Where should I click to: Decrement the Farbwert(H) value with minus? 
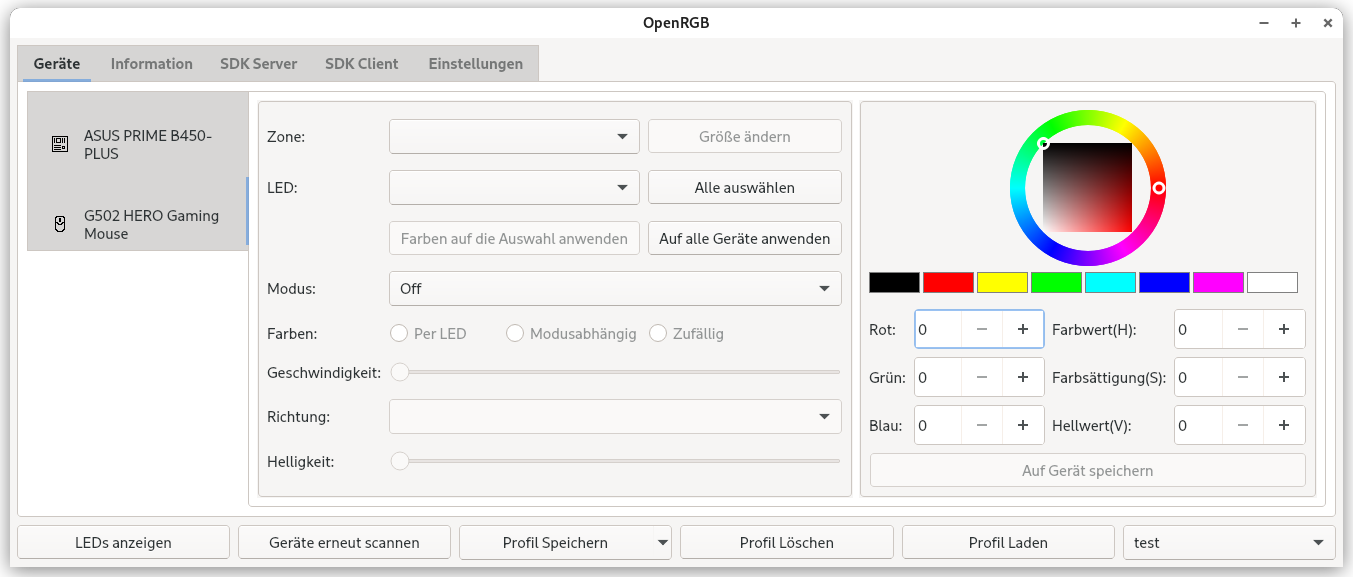[1243, 329]
